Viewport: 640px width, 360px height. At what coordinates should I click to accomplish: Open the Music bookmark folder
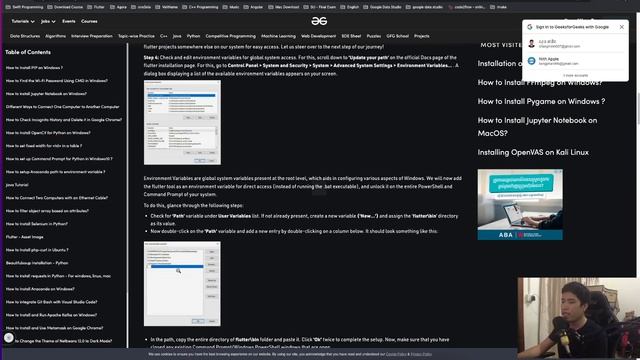pyautogui.click(x=231, y=7)
